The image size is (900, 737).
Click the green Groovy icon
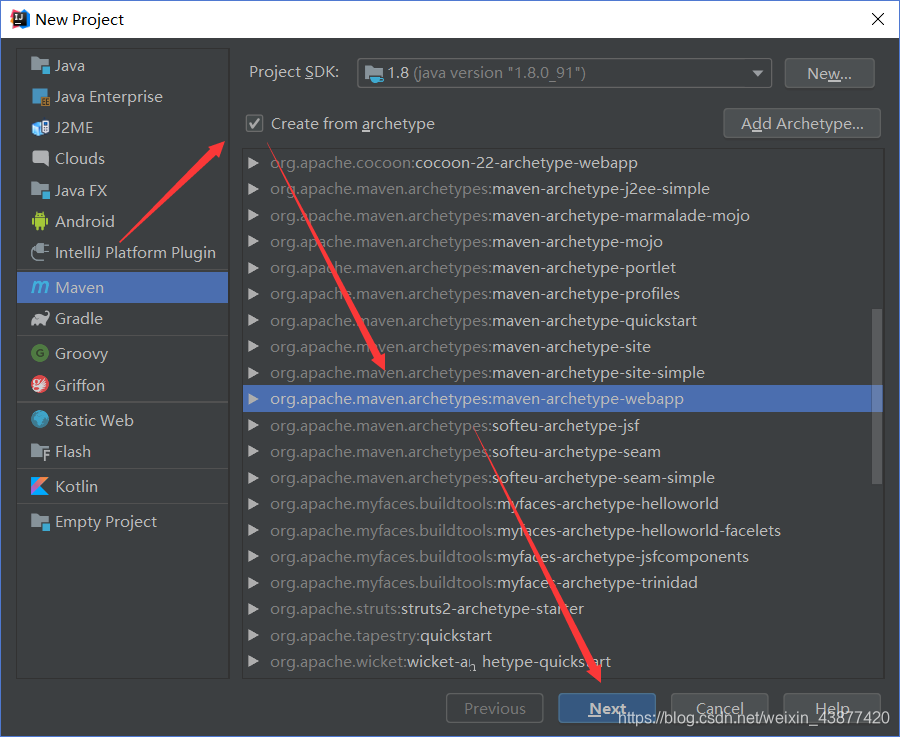(x=40, y=353)
